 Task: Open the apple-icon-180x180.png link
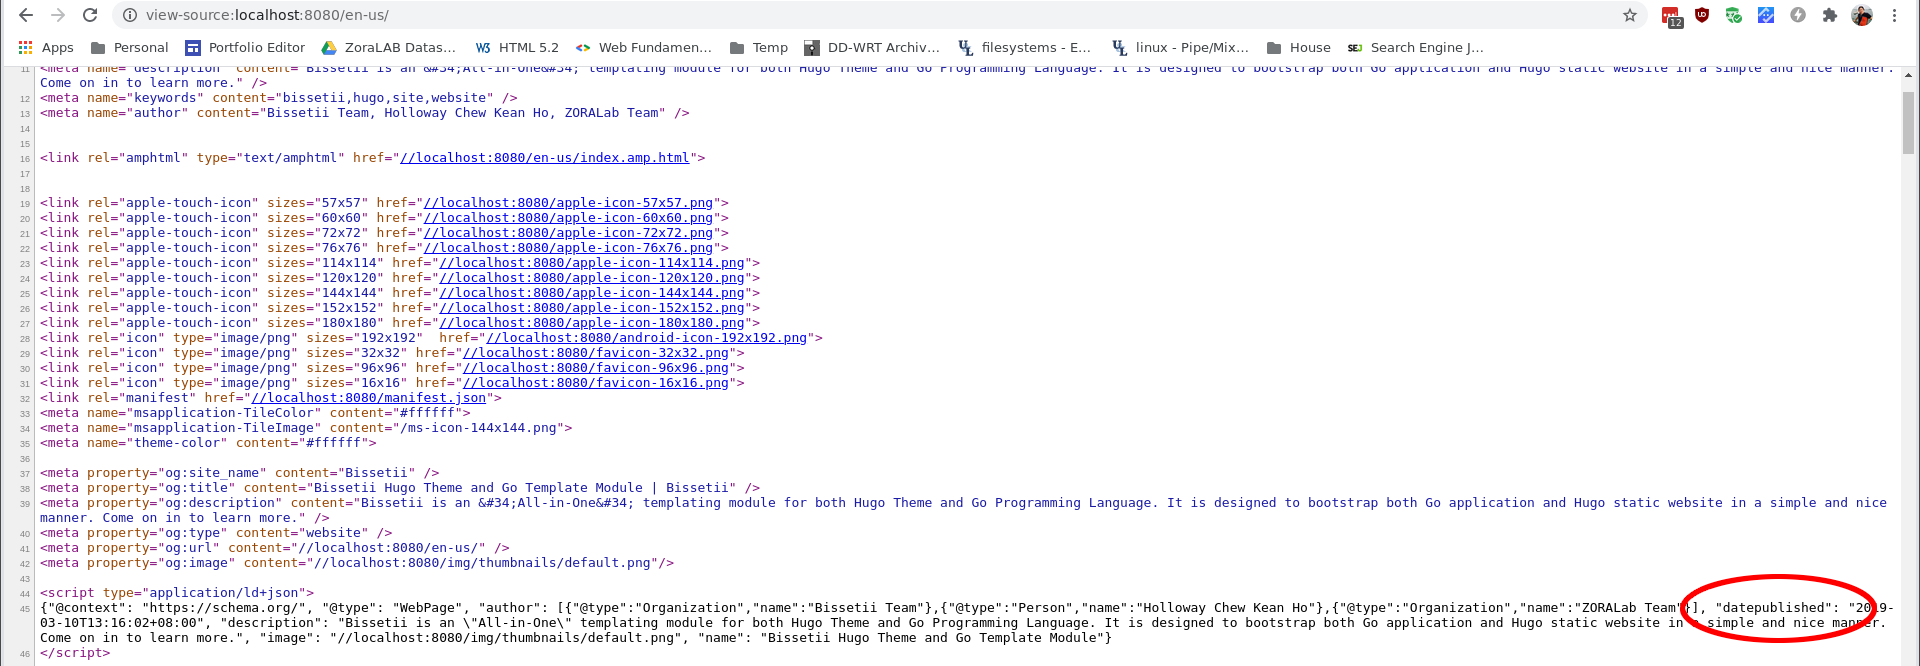coord(592,323)
